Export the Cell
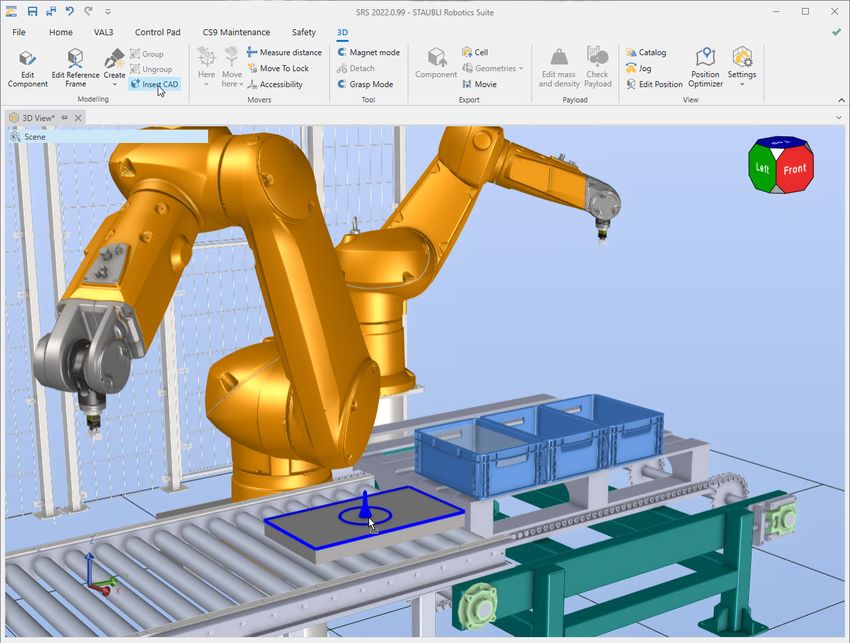 click(x=475, y=52)
